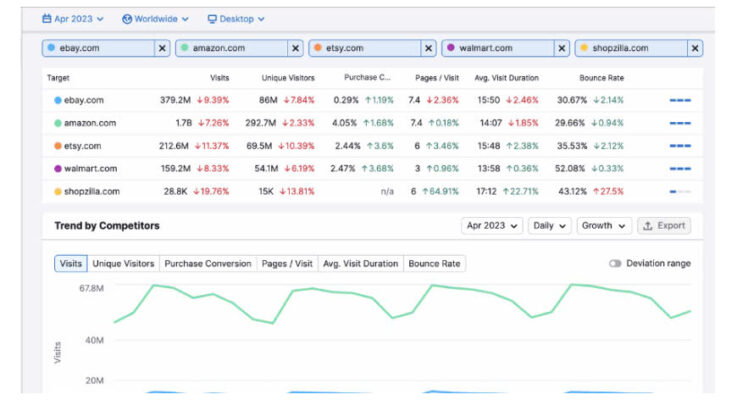Click 52.08% bounce rate for walmart.com
The image size is (748, 400).
click(x=570, y=169)
